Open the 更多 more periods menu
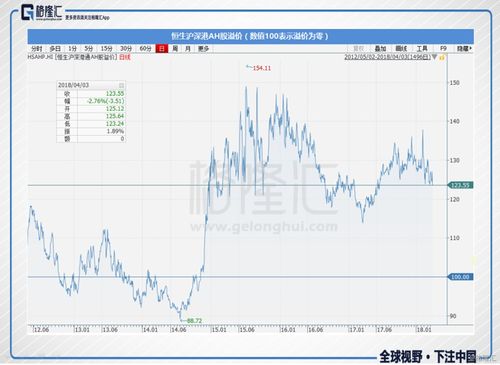This screenshot has width=500, height=365. pos(203,49)
